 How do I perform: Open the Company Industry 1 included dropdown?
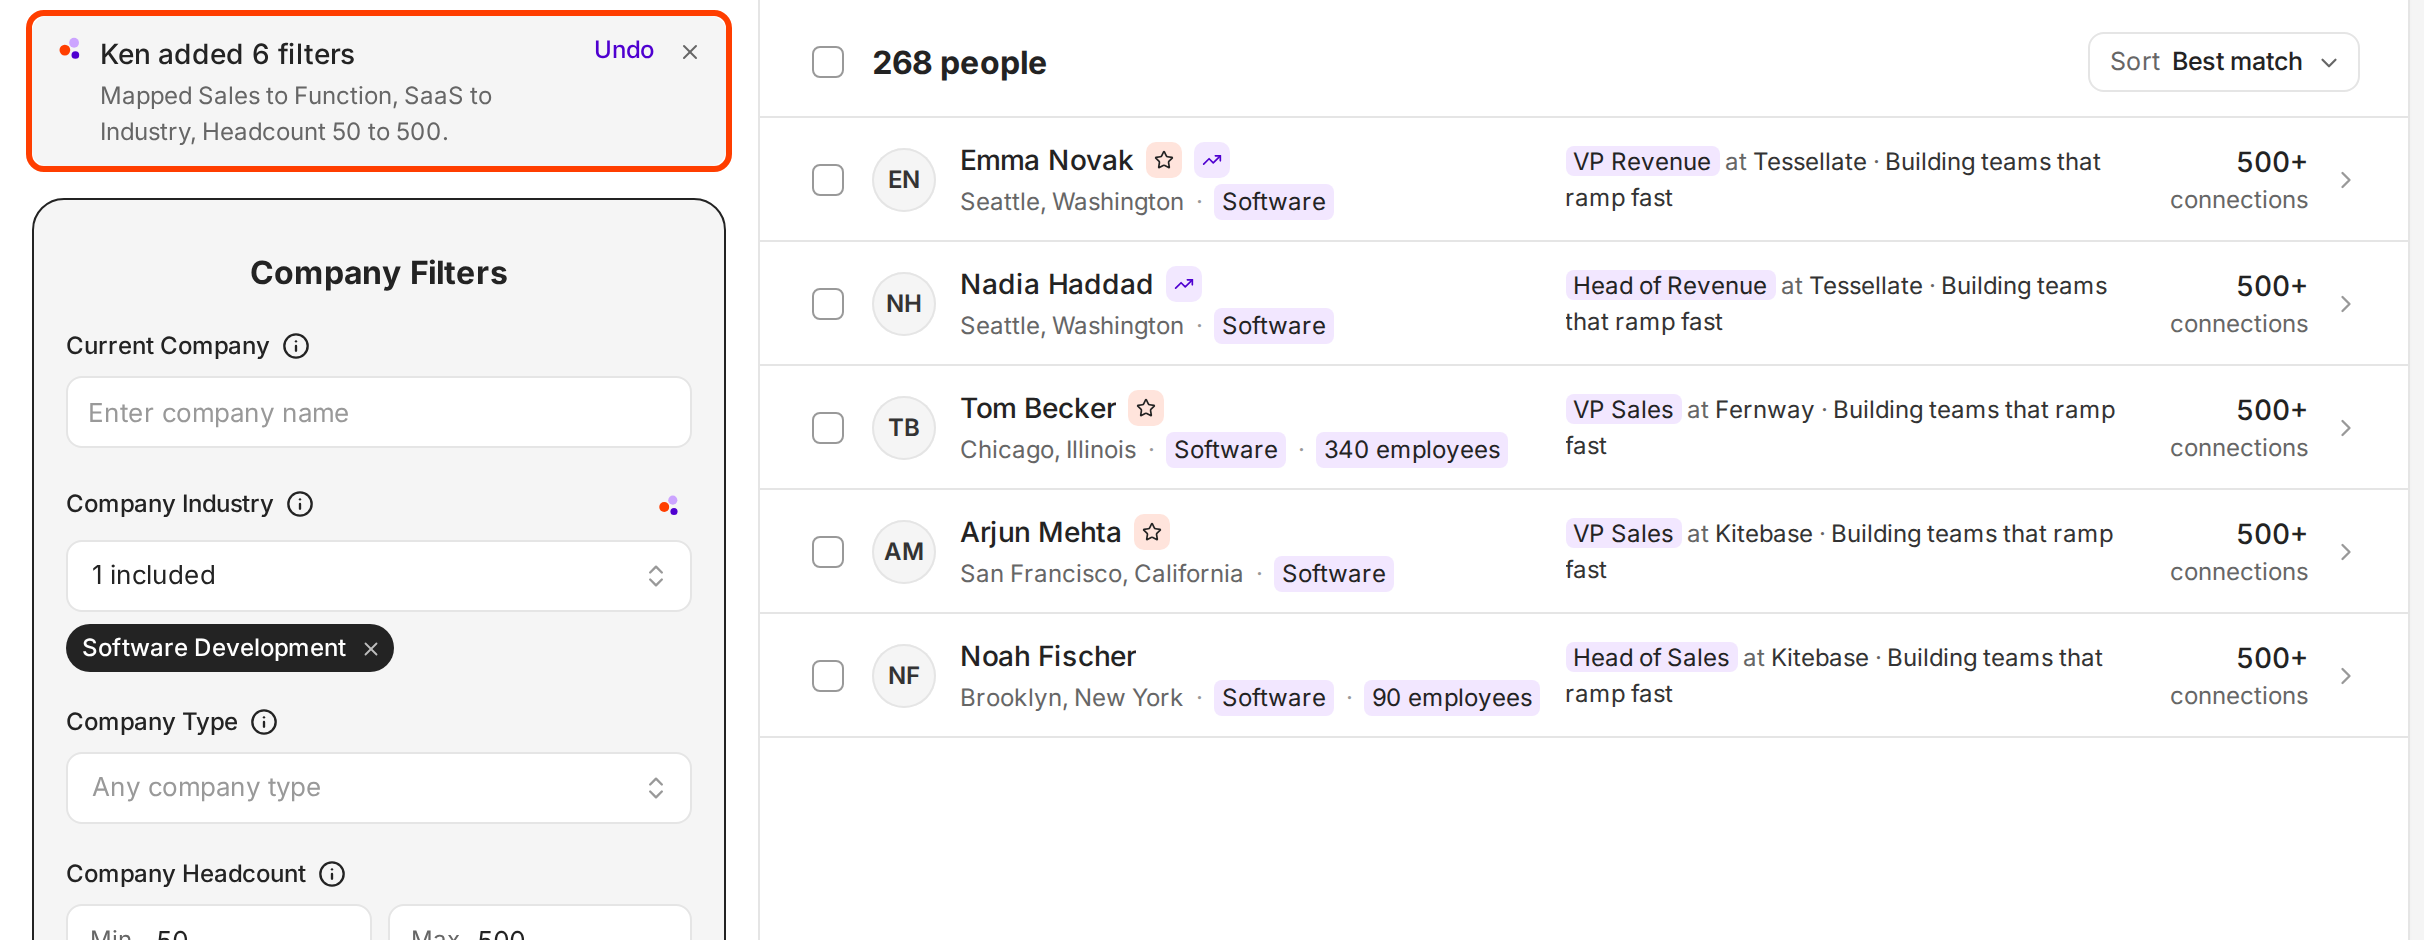pos(379,576)
